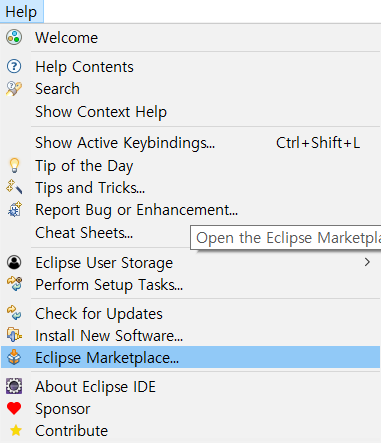Click the Eclipse Marketplace box icon

14,357
